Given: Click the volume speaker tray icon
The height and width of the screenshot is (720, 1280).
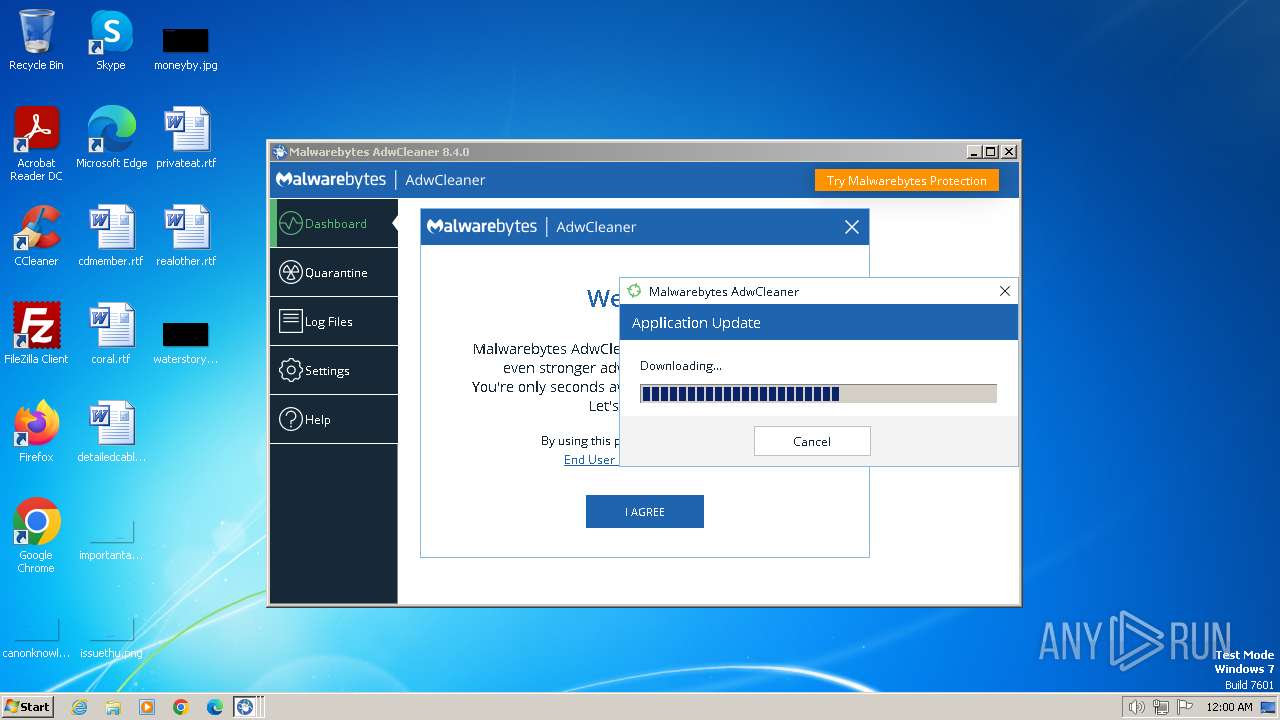Looking at the screenshot, I should 1136,707.
